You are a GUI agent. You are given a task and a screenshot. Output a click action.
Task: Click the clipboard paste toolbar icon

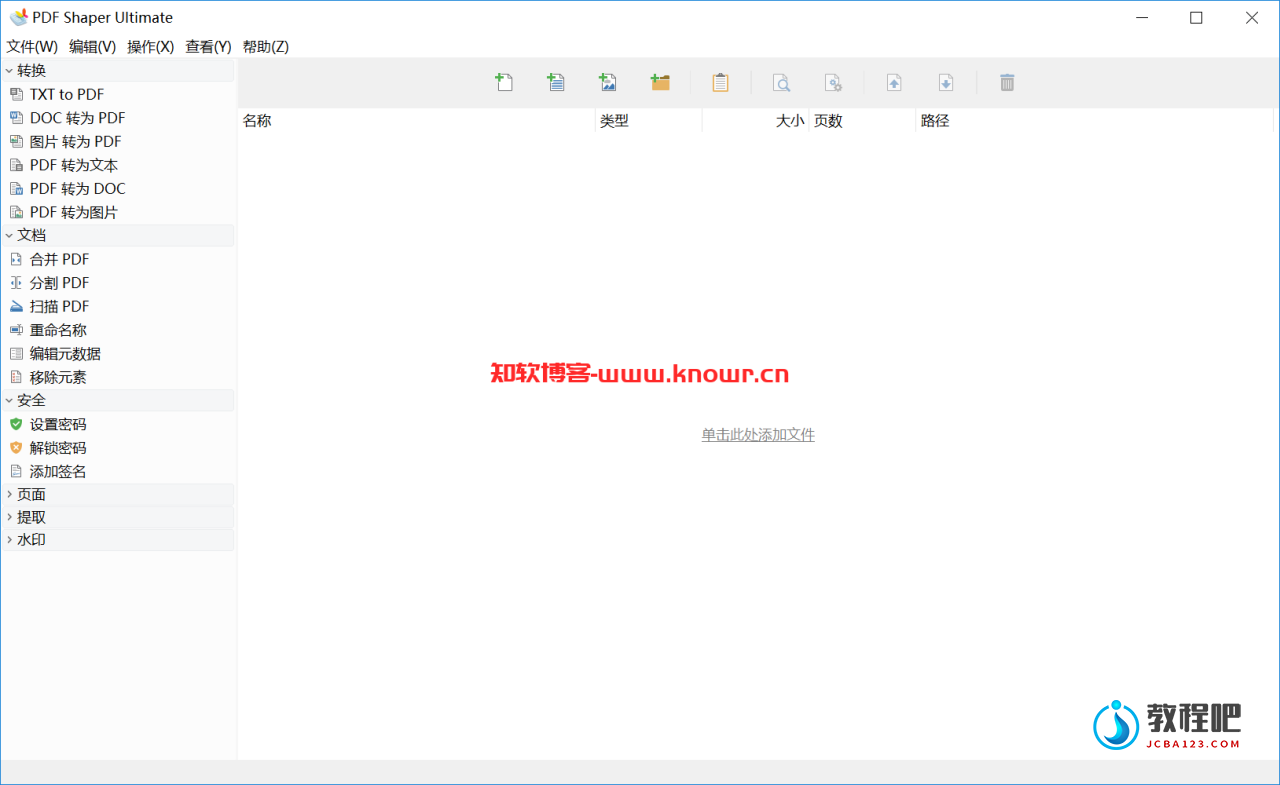(720, 82)
